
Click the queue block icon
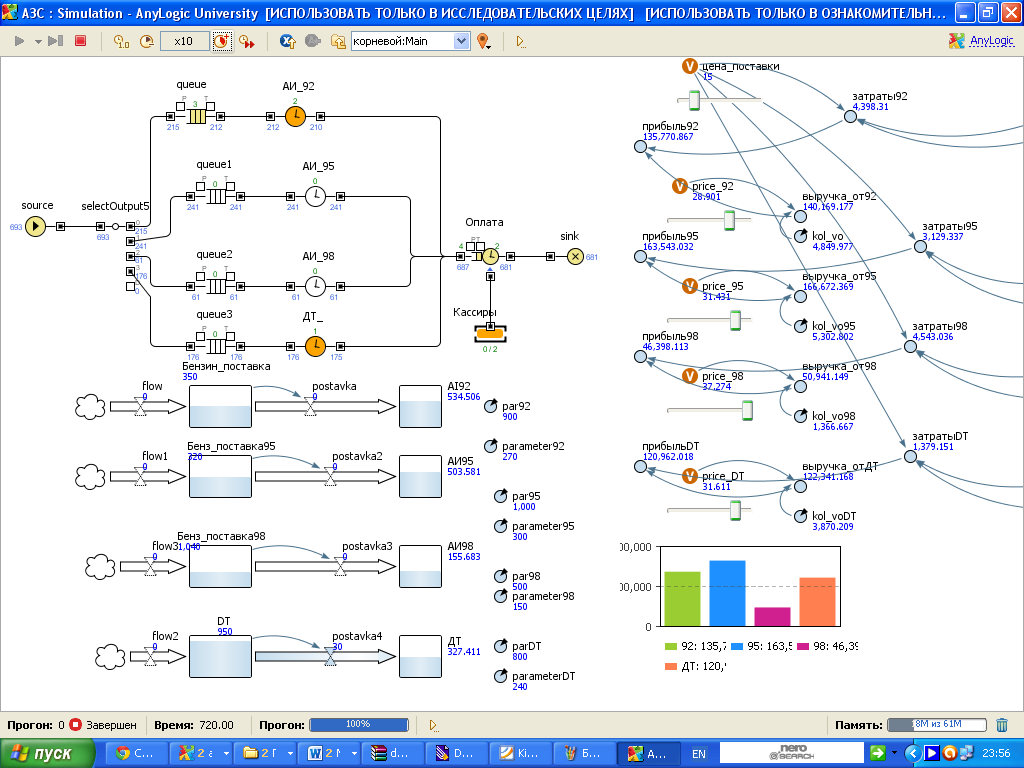(x=197, y=116)
